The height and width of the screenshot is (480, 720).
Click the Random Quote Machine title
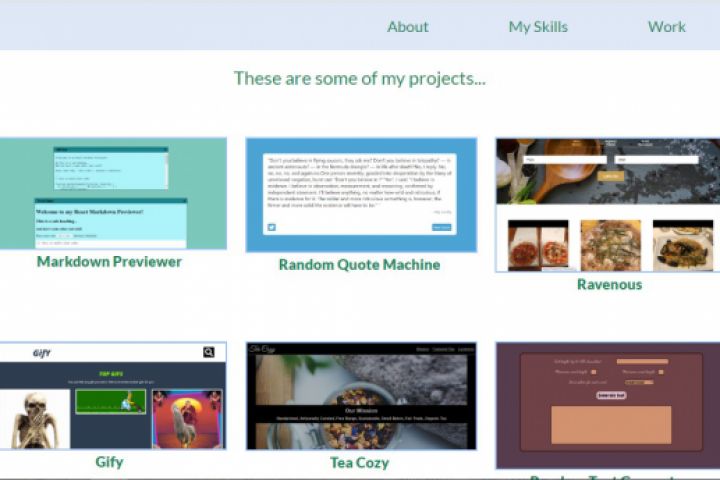point(359,265)
